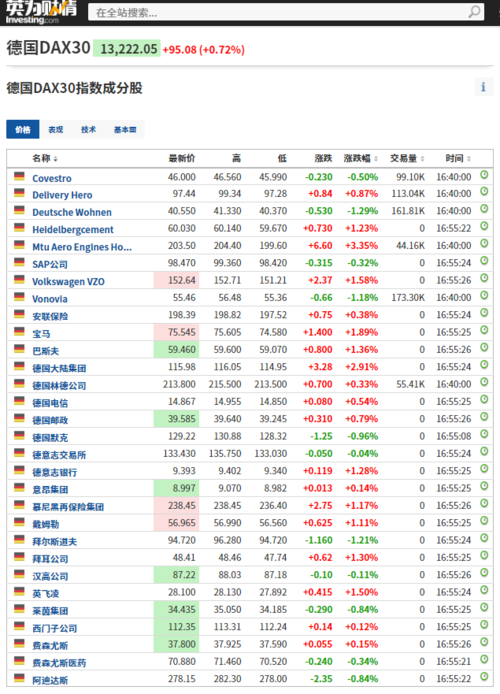Click the 最新价 column header
500x694 pixels.
pyautogui.click(x=182, y=158)
